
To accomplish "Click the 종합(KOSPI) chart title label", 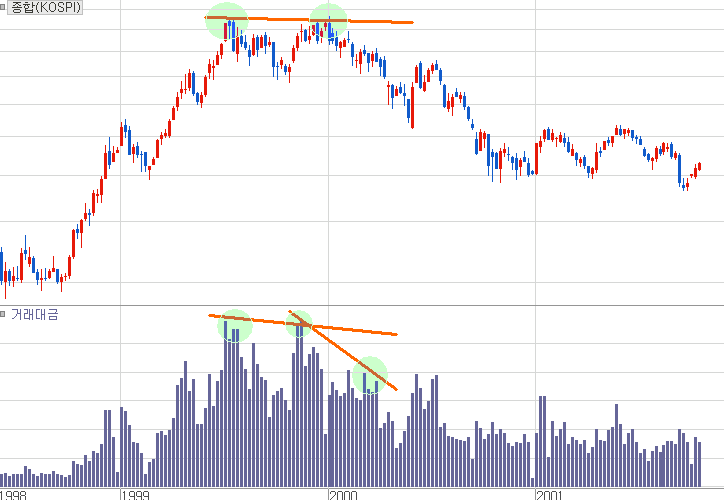I will pos(46,7).
